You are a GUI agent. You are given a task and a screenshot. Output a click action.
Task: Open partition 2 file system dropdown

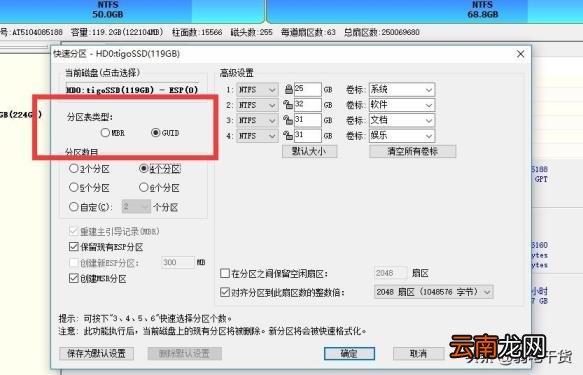257,105
